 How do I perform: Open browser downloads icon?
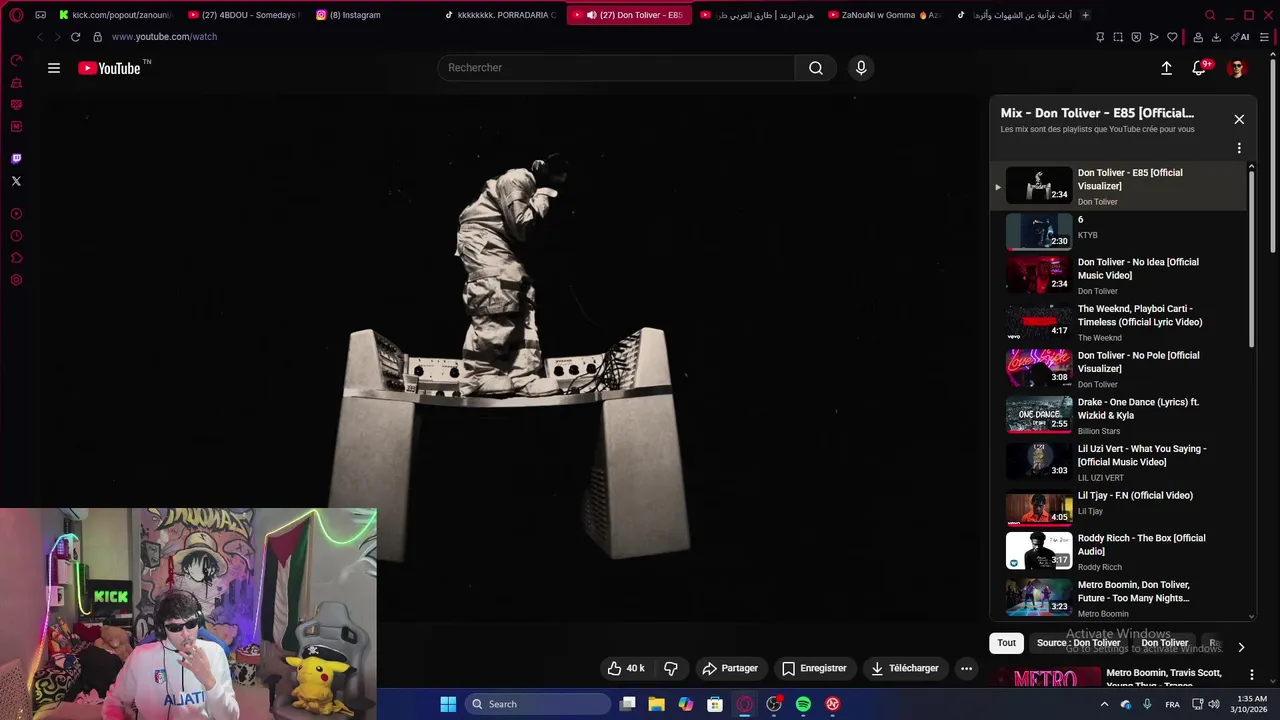[x=1216, y=37]
